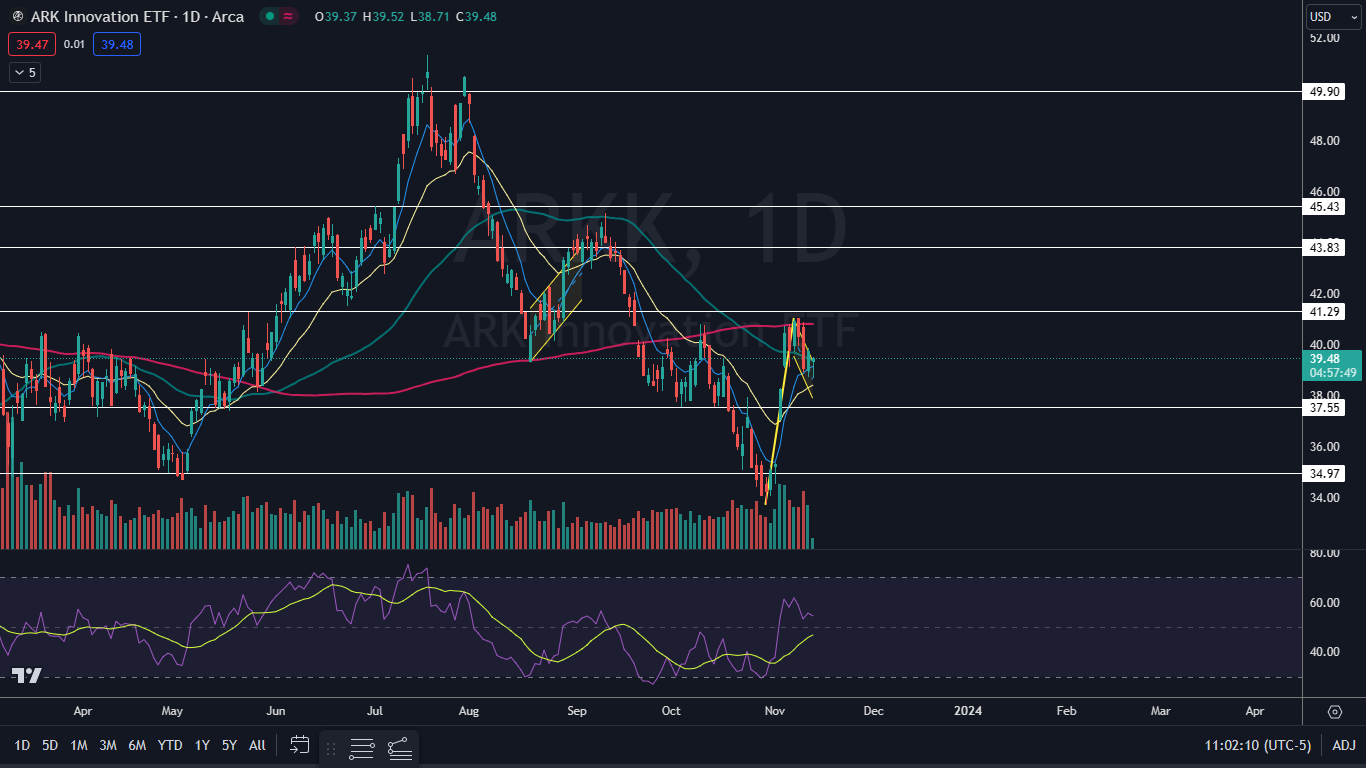1366x768 pixels.
Task: Click the L38.71 low value in legend
Action: point(429,17)
